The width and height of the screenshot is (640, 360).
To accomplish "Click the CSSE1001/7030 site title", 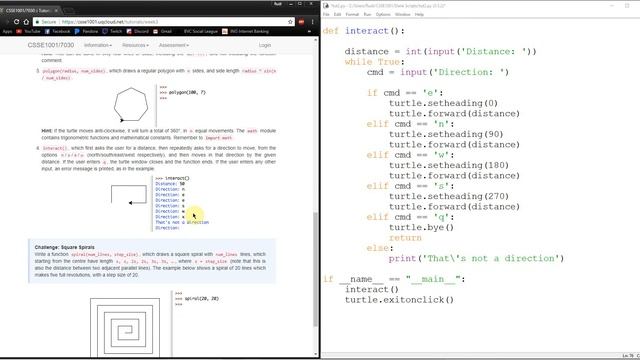I will 51,45.
